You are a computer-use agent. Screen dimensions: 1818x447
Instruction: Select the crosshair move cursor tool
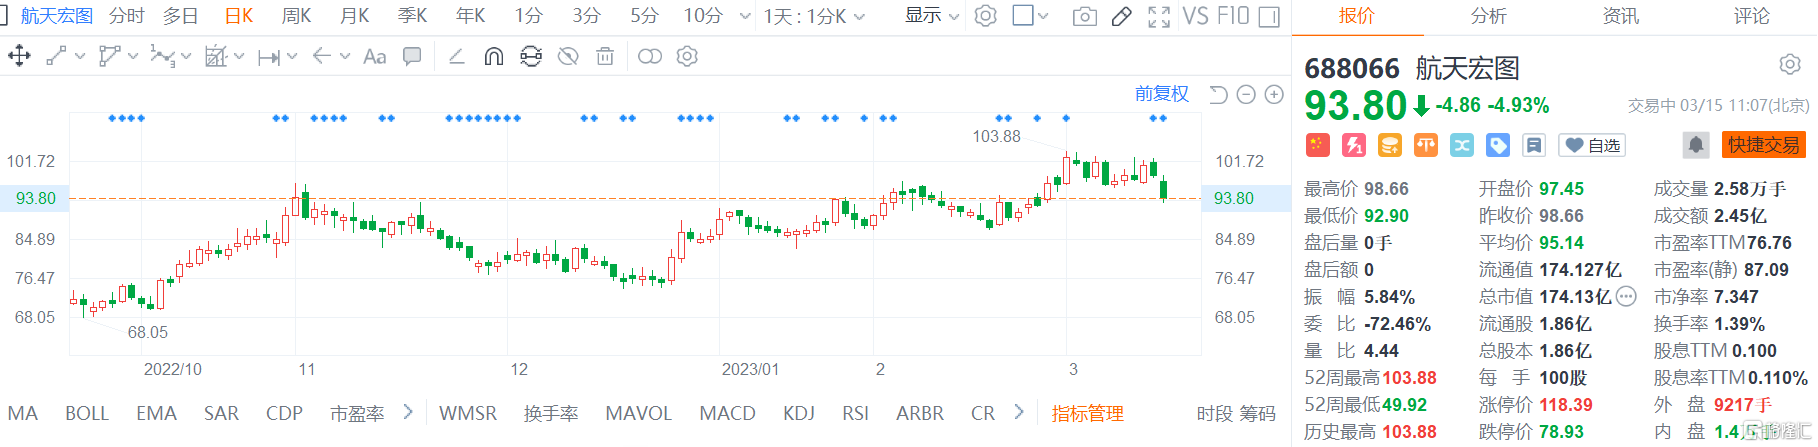click(x=19, y=56)
